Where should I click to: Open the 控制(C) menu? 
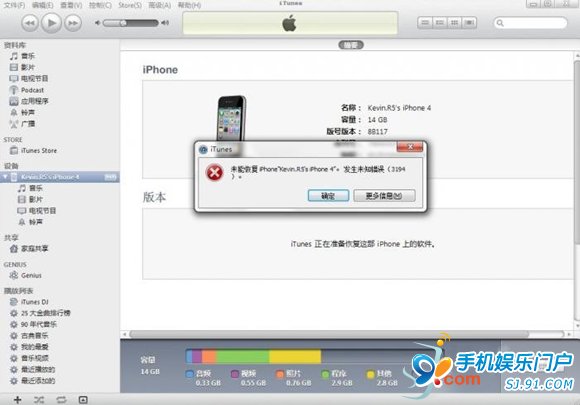100,5
